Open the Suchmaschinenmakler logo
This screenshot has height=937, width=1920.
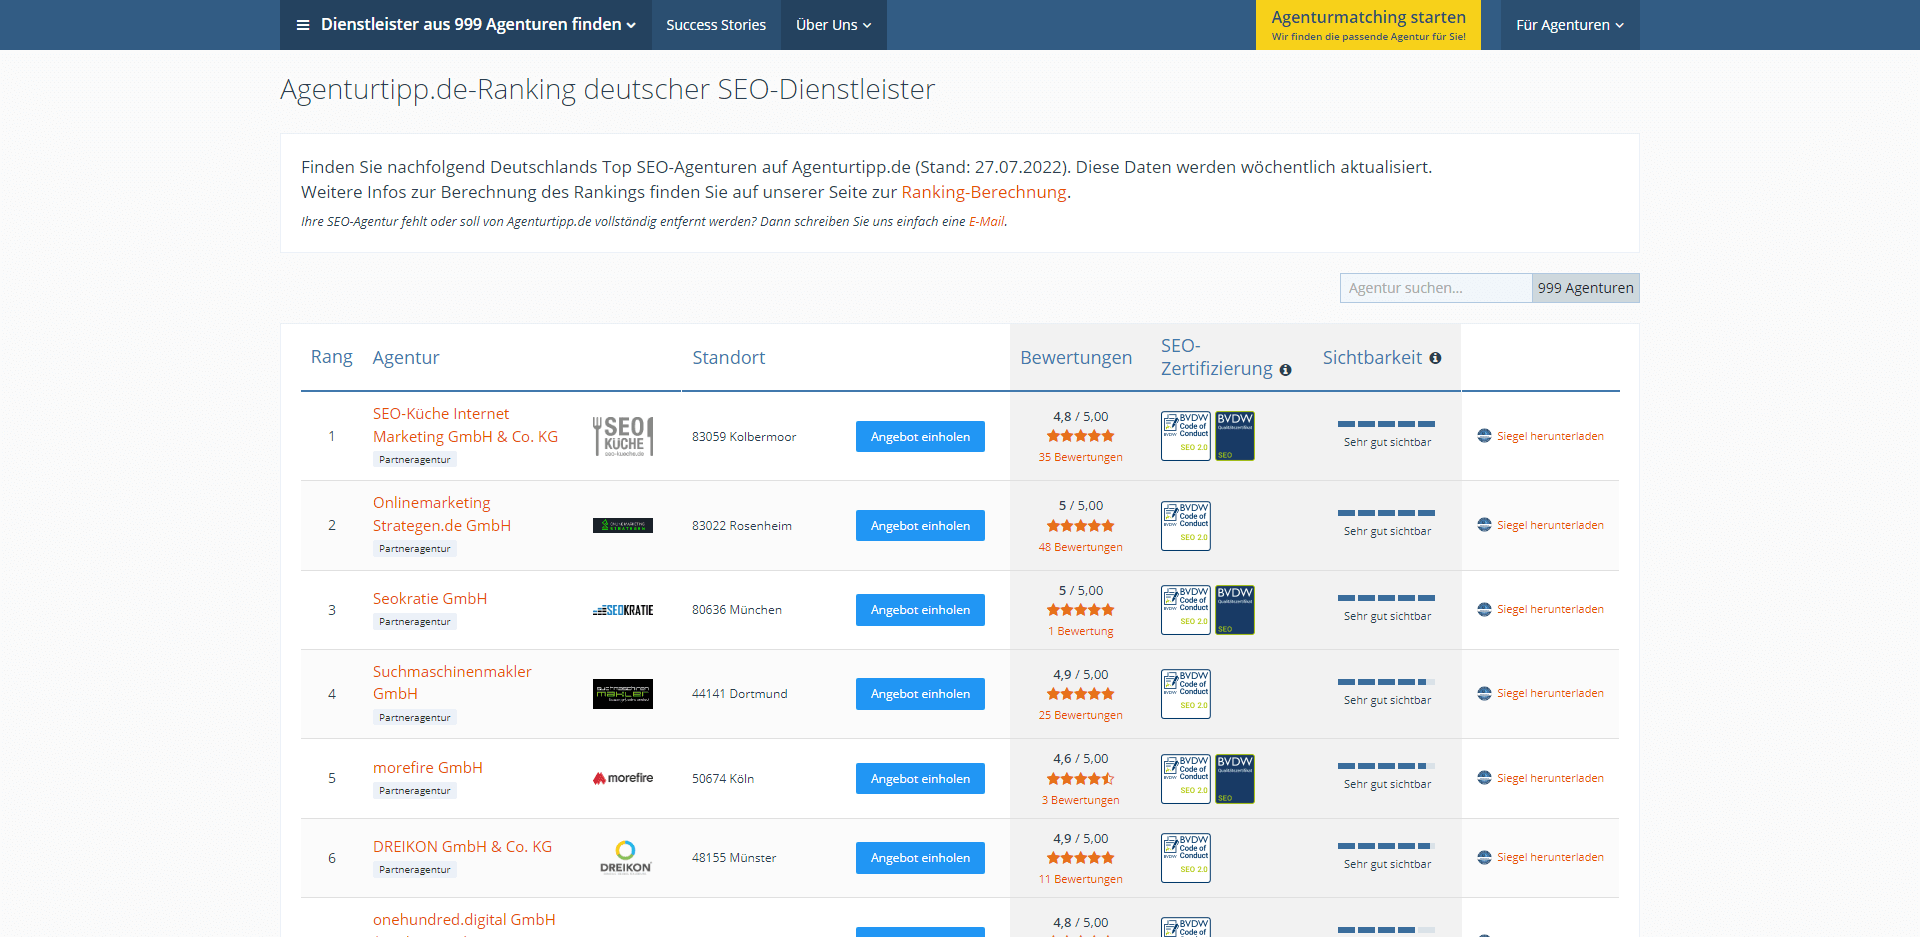623,694
